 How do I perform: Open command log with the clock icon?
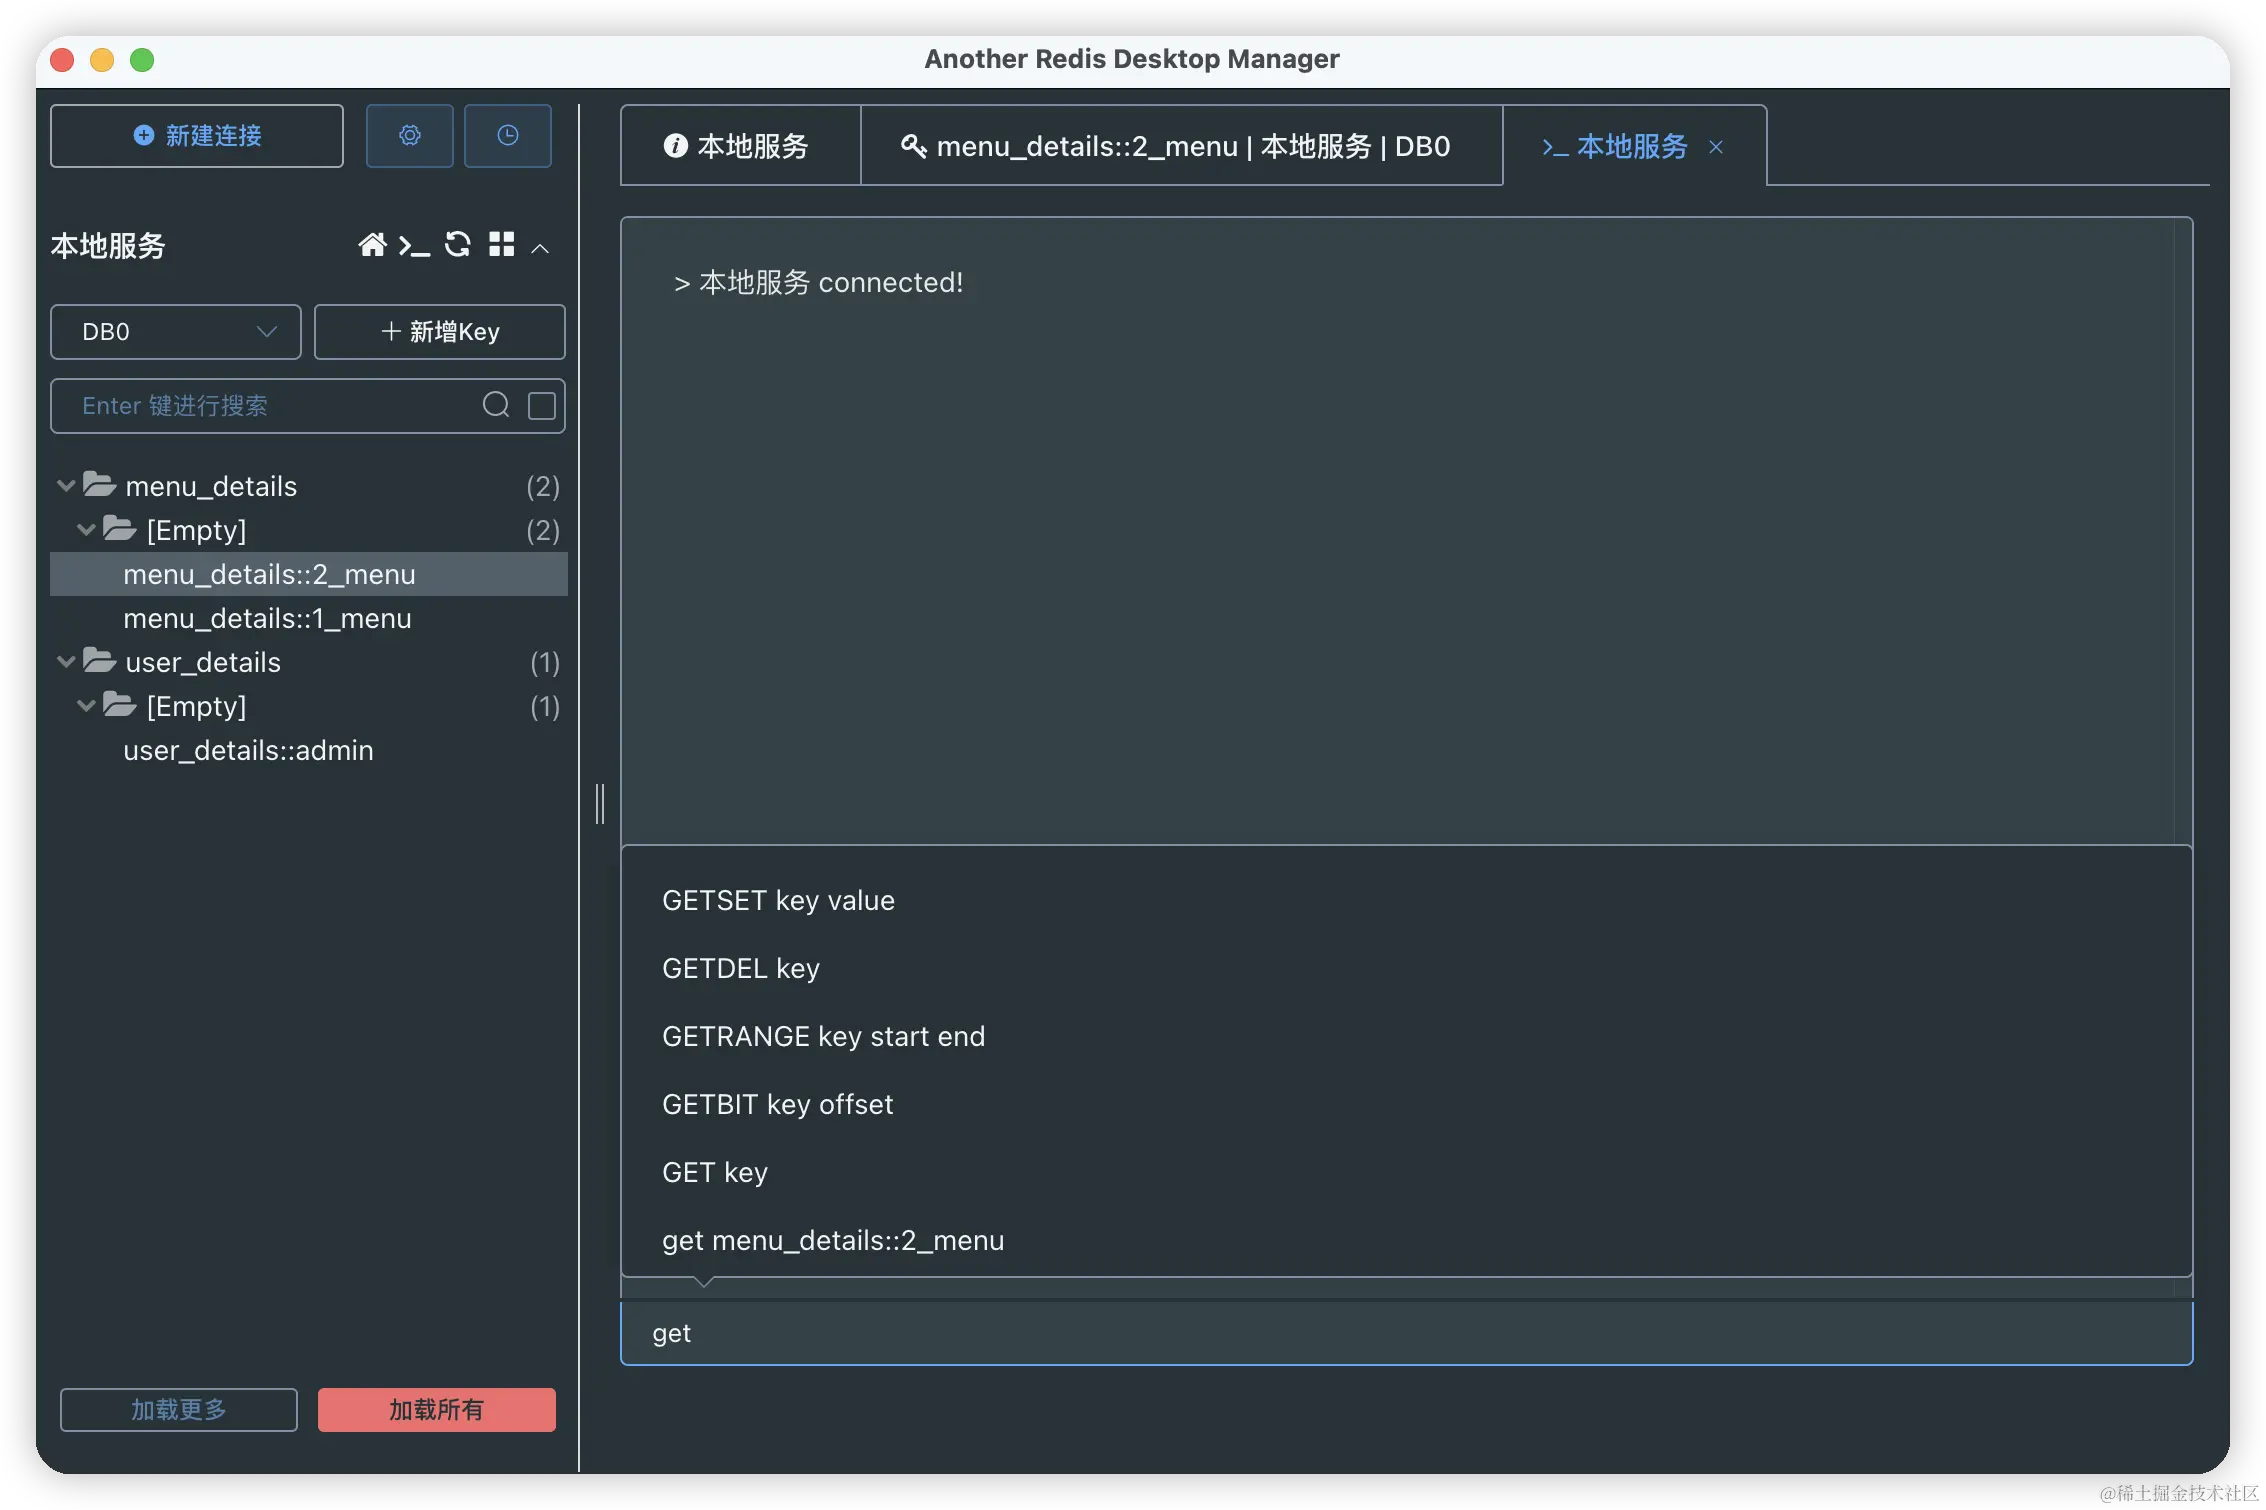point(508,135)
